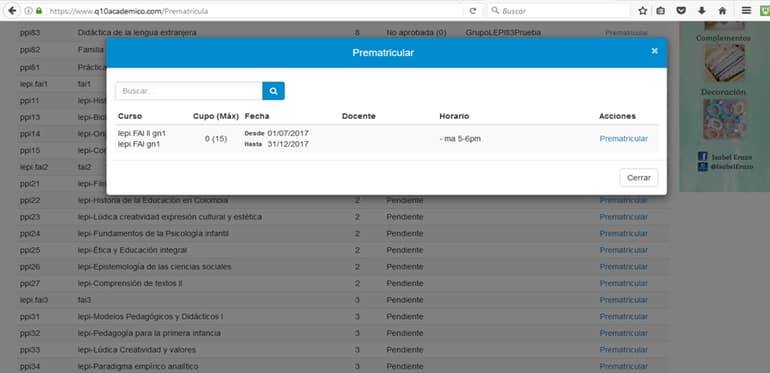
Task: Click the code iepi.fai3 in the table
Action: (34, 300)
